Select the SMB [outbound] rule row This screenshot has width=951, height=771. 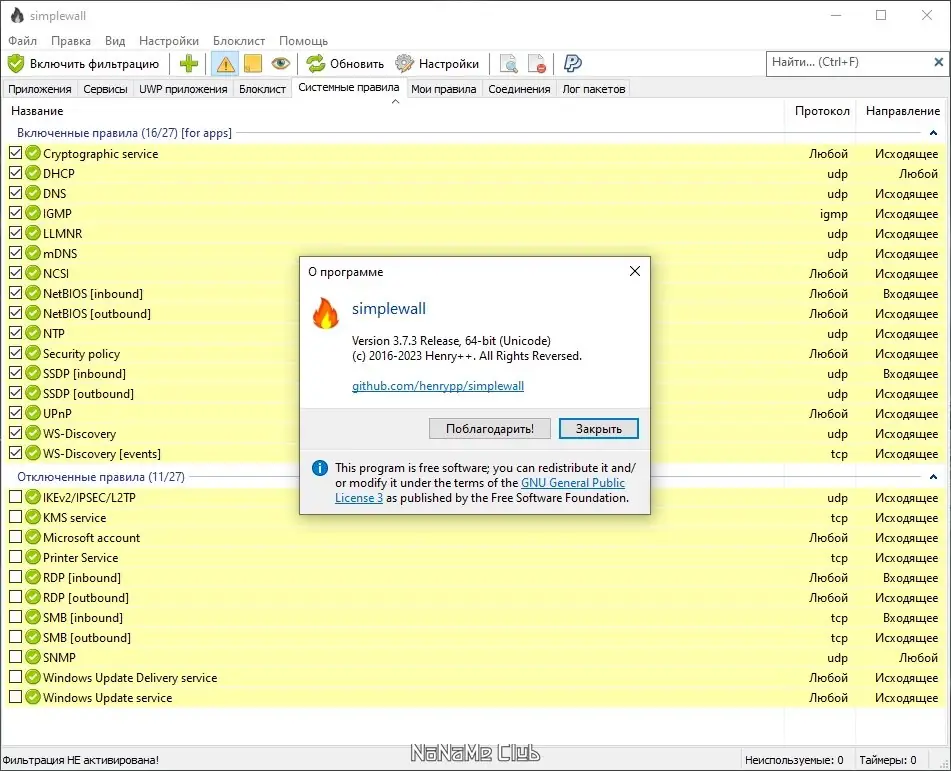(475, 637)
